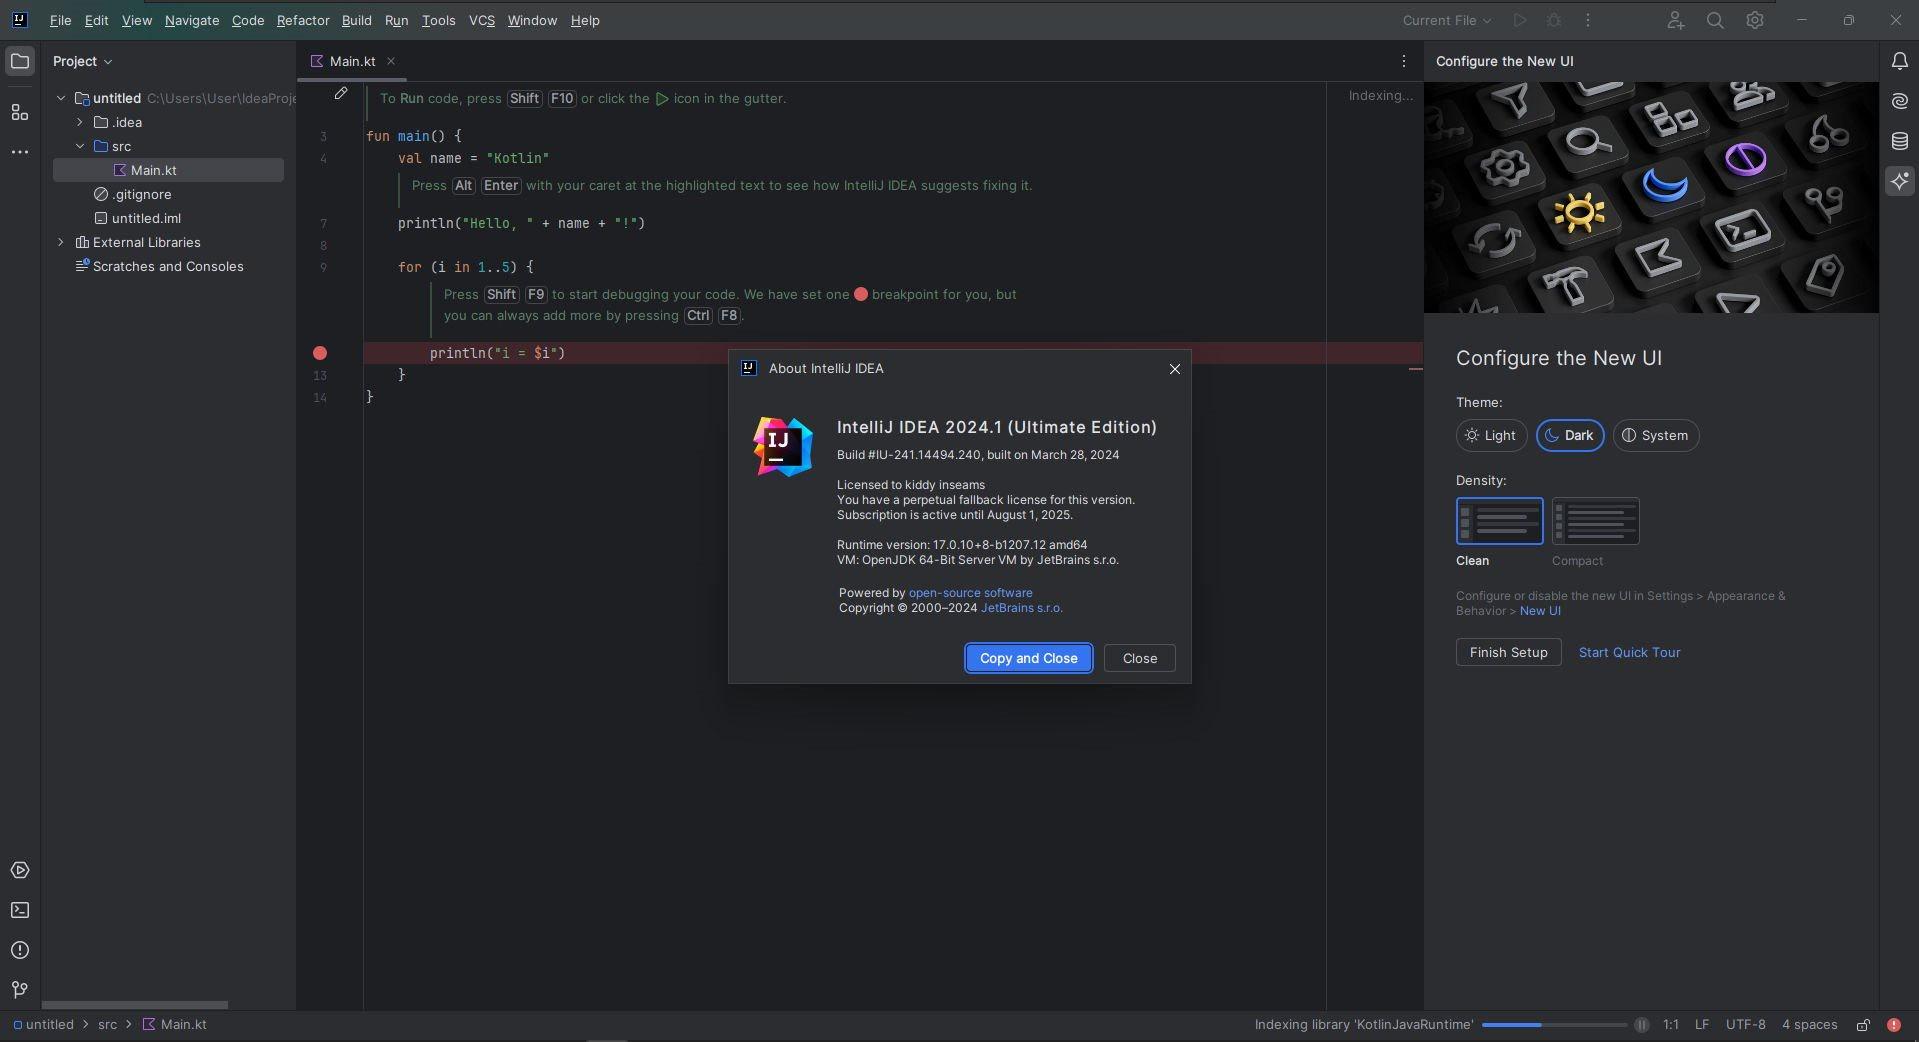This screenshot has width=1919, height=1042.
Task: Open the Database tool window
Action: pyautogui.click(x=1899, y=141)
